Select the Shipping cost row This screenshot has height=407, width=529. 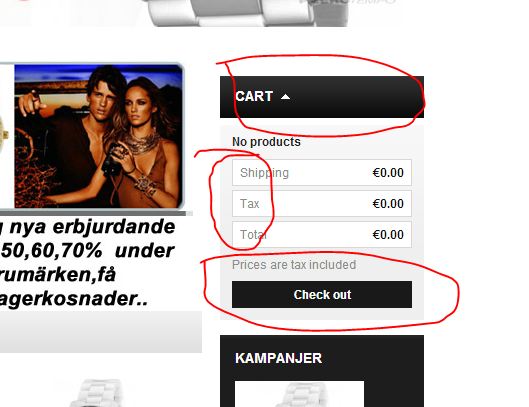[x=322, y=172]
